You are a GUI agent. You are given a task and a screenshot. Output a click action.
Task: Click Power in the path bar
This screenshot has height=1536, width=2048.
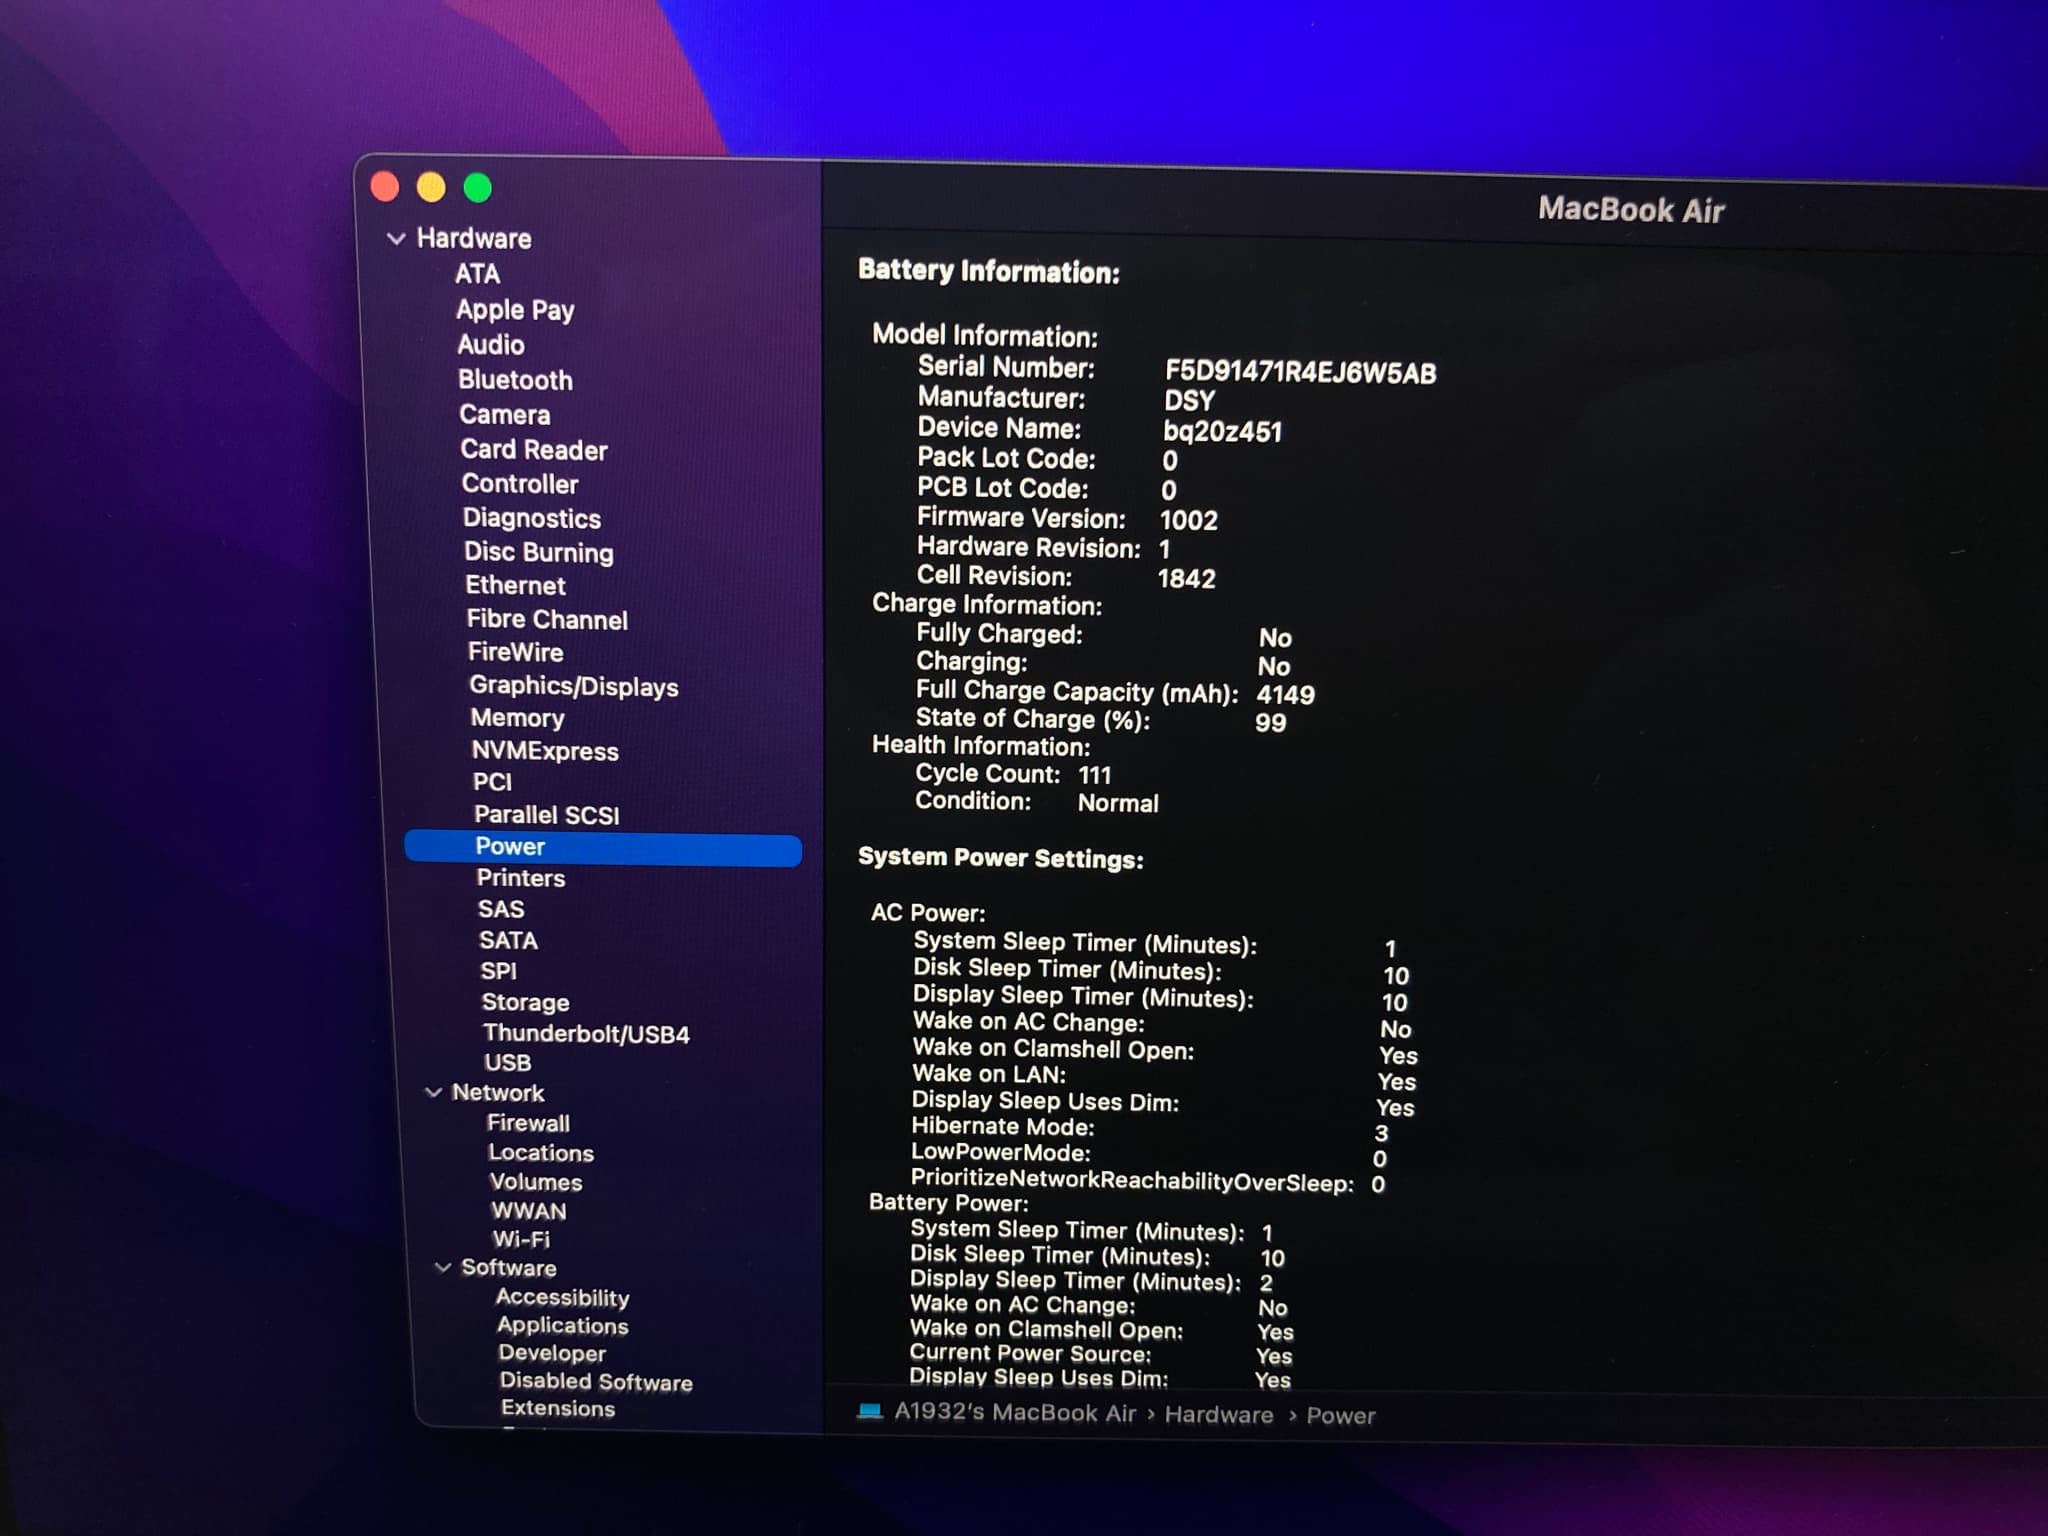pos(1340,1415)
